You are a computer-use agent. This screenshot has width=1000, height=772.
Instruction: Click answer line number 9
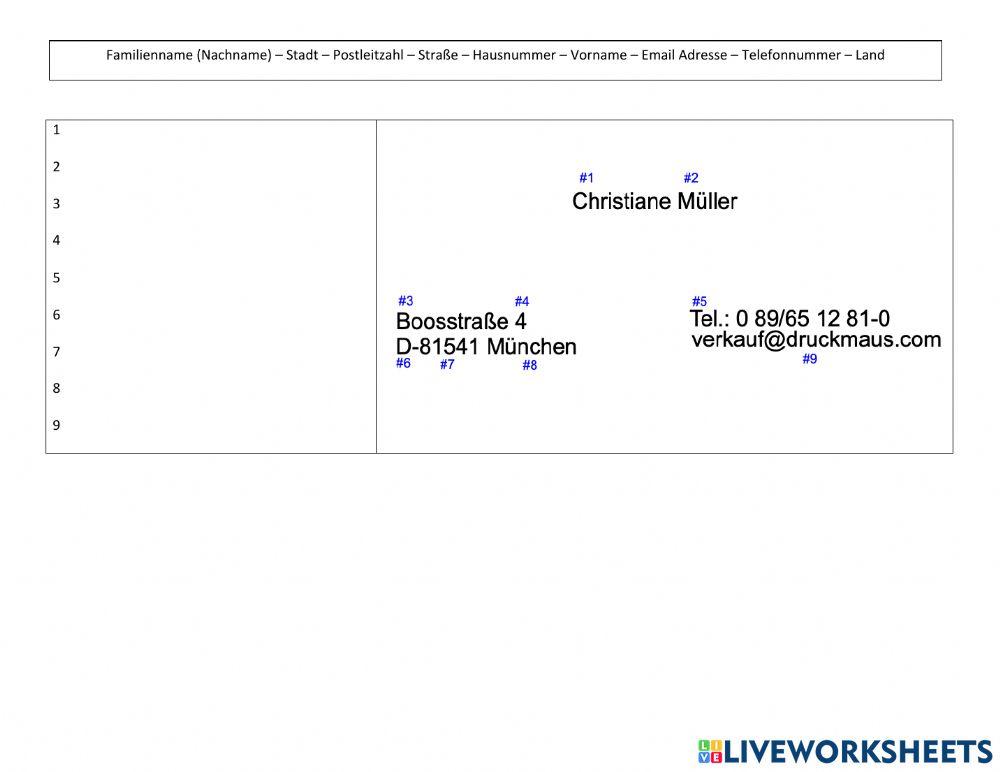point(210,425)
